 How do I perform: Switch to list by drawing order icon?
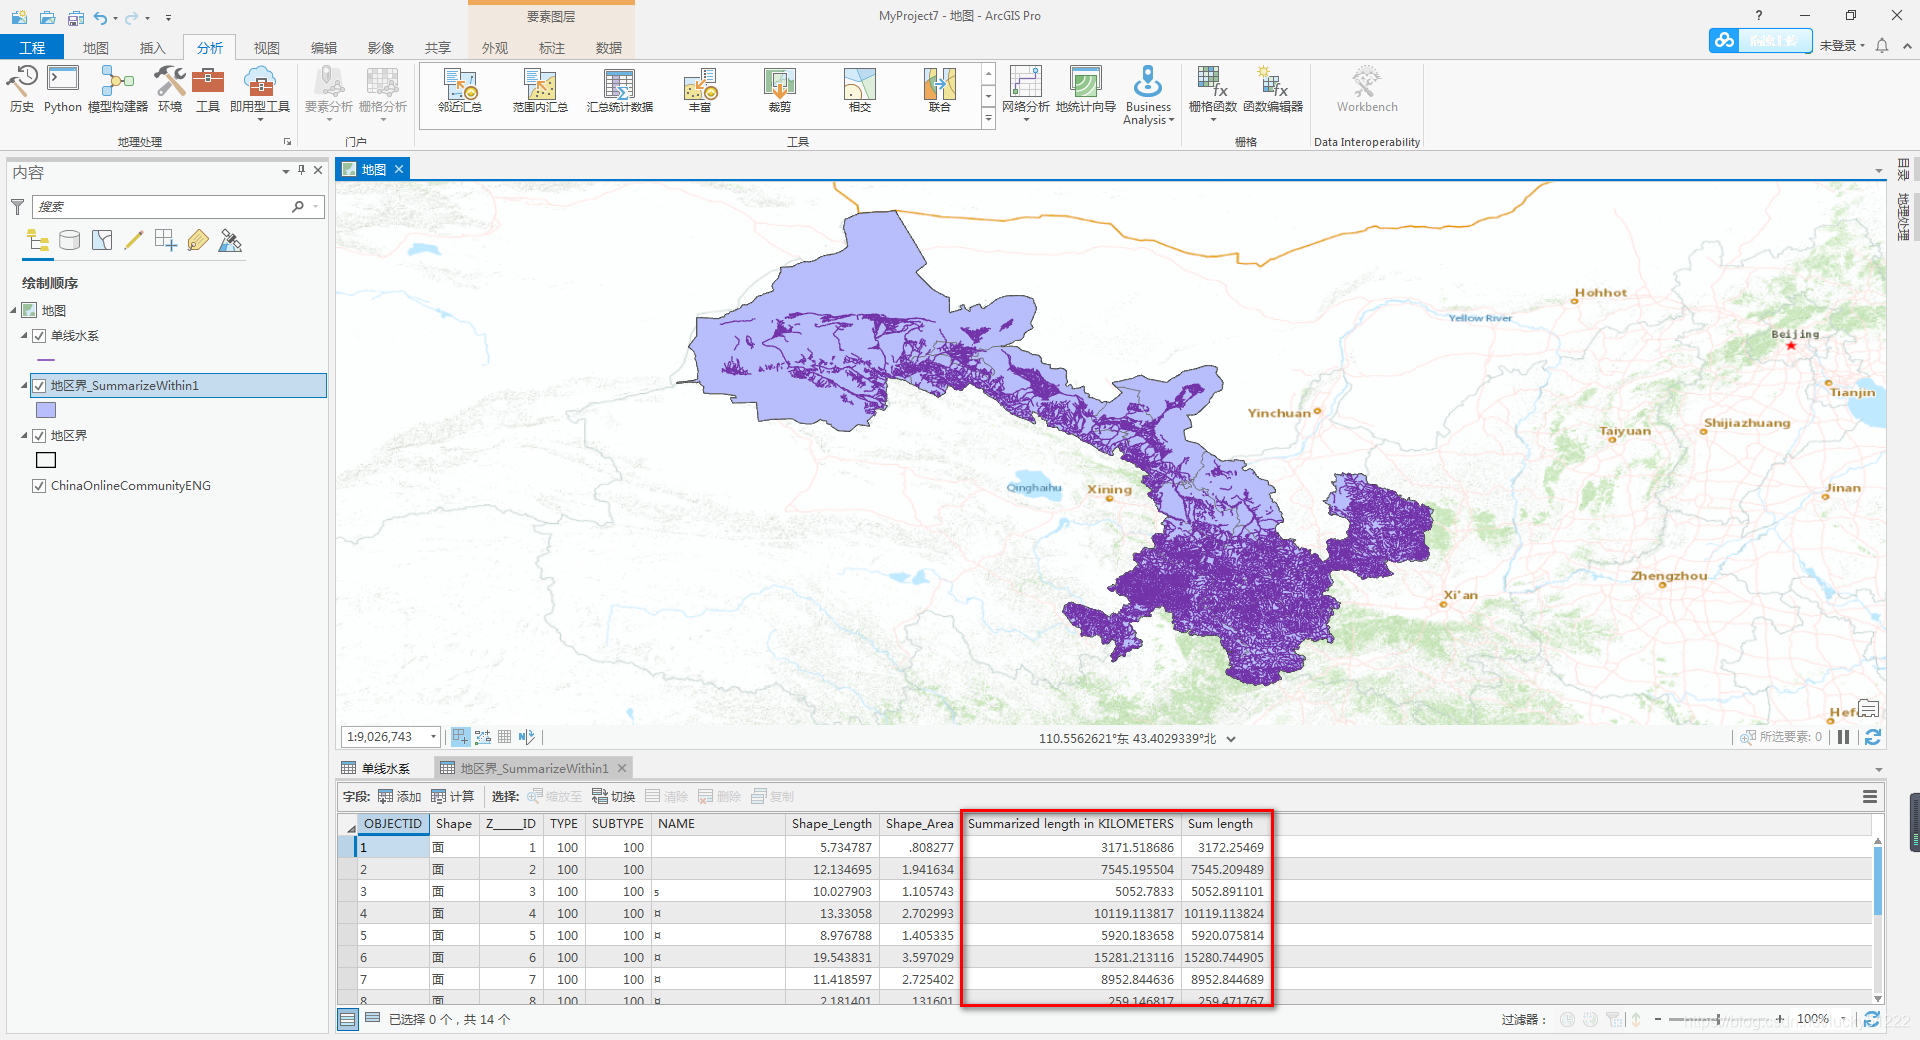[x=38, y=240]
